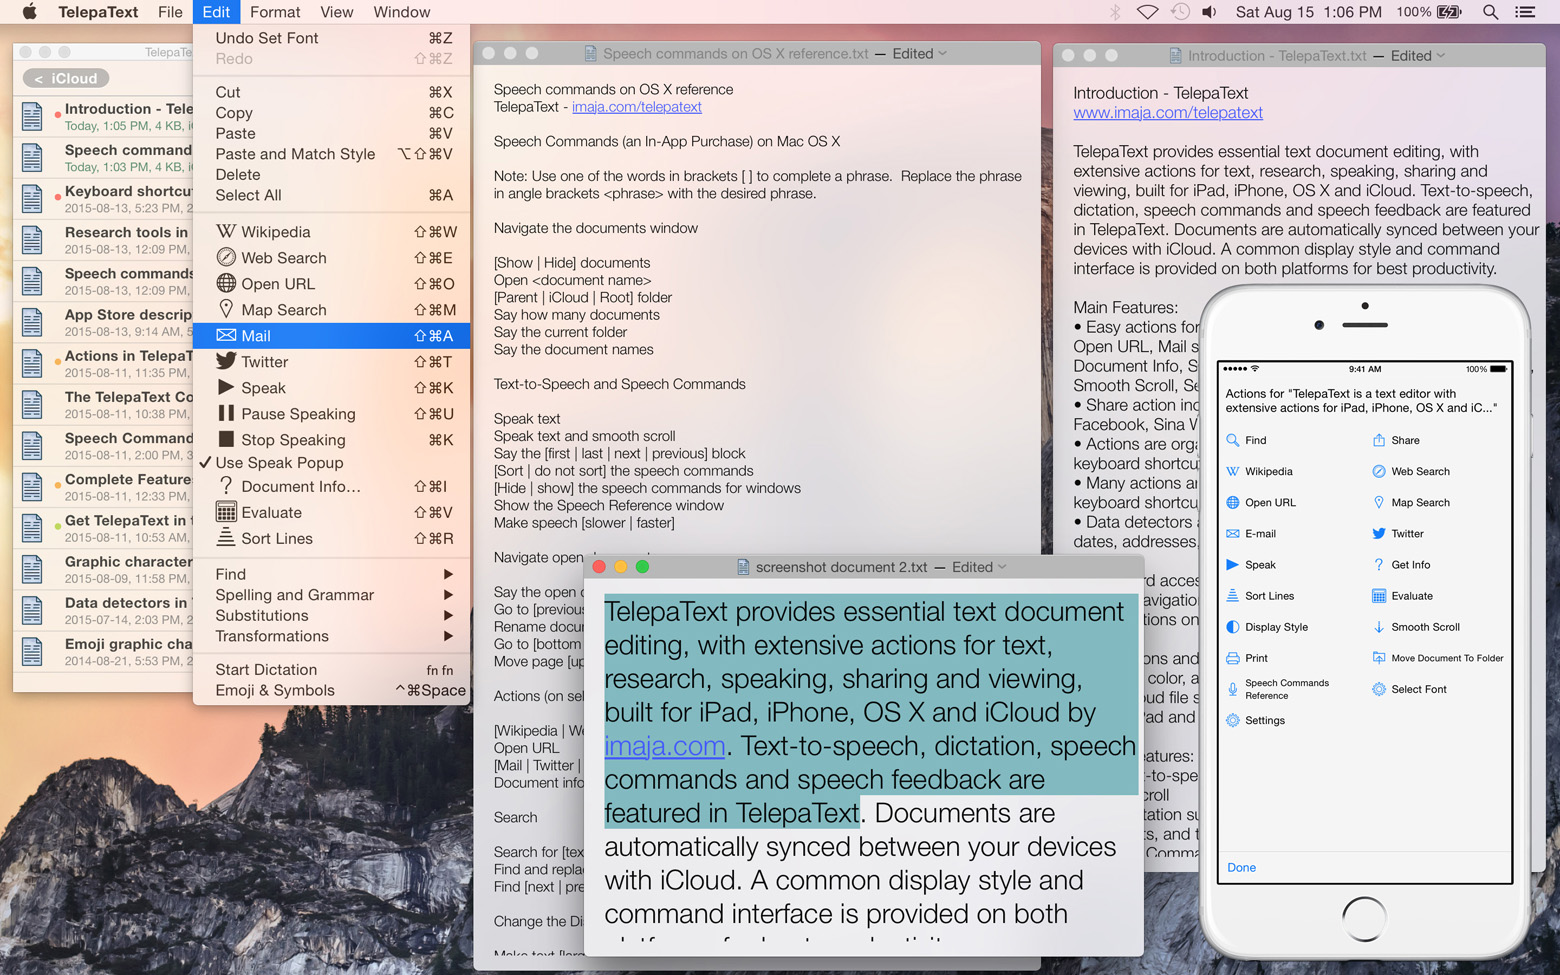1560x975 pixels.
Task: Choose Start Dictation menu item
Action: 331,670
